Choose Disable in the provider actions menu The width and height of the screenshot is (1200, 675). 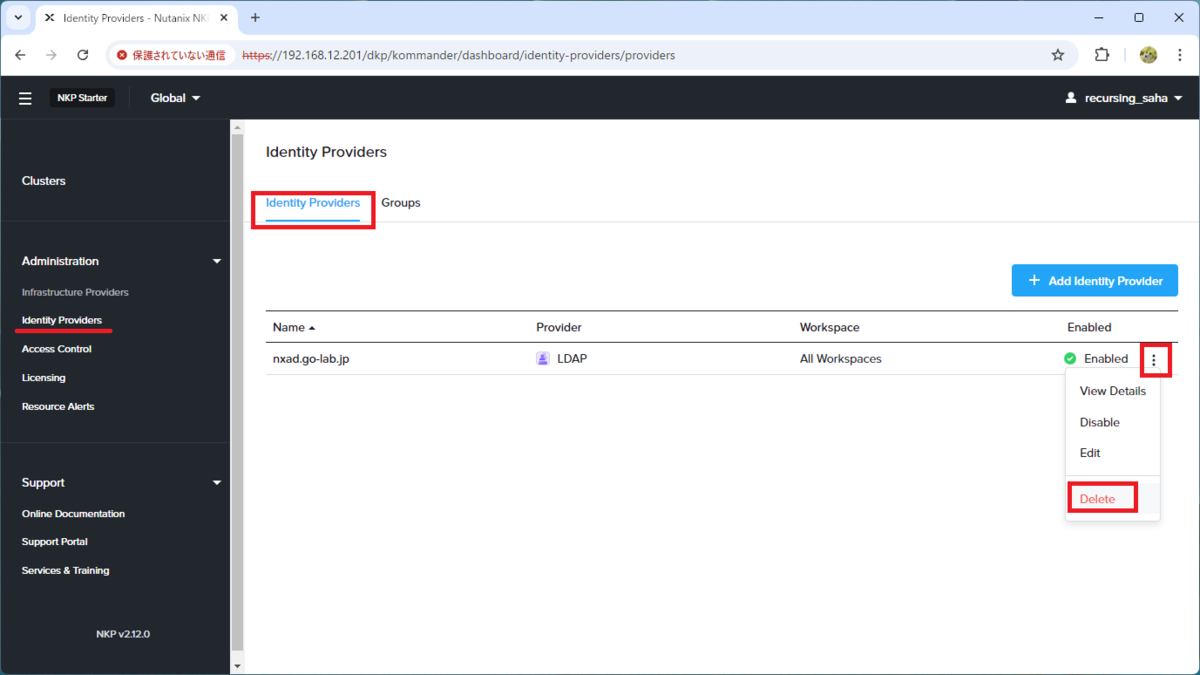coord(1099,422)
